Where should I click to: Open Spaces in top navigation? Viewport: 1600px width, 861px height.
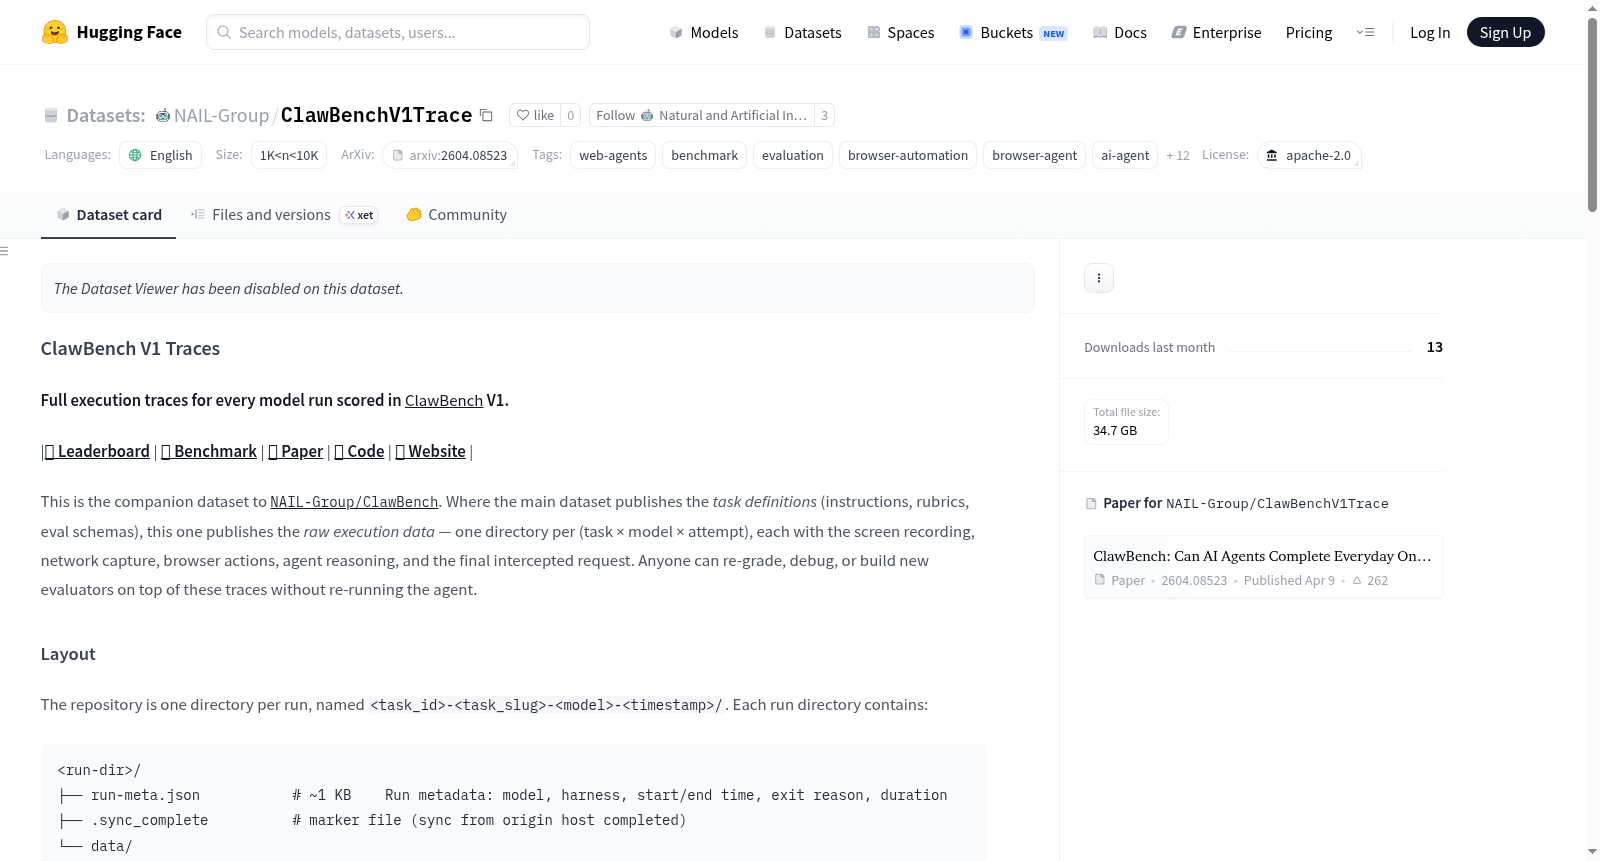point(901,32)
